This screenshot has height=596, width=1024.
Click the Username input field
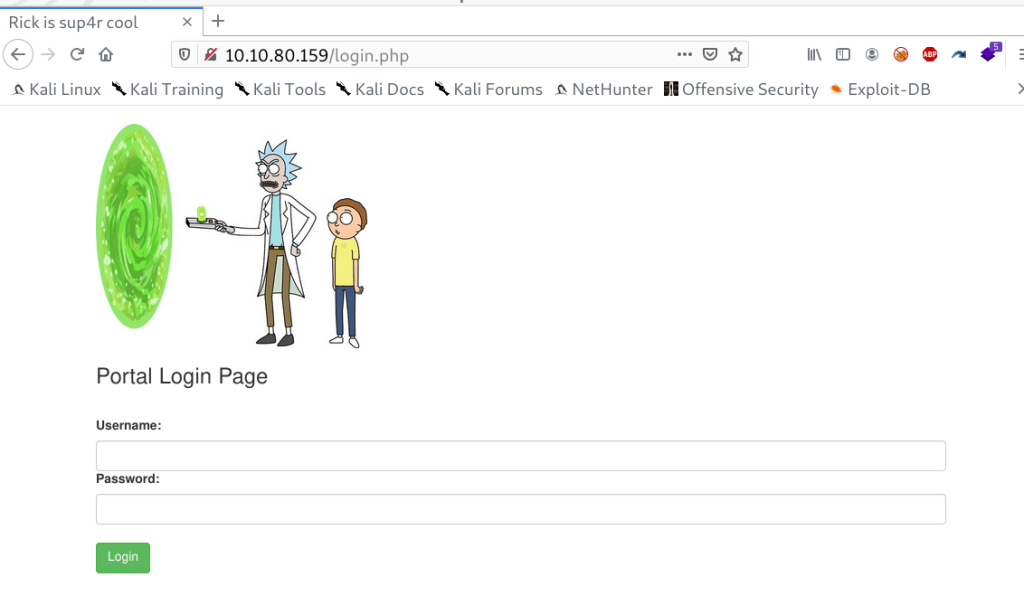pos(520,456)
